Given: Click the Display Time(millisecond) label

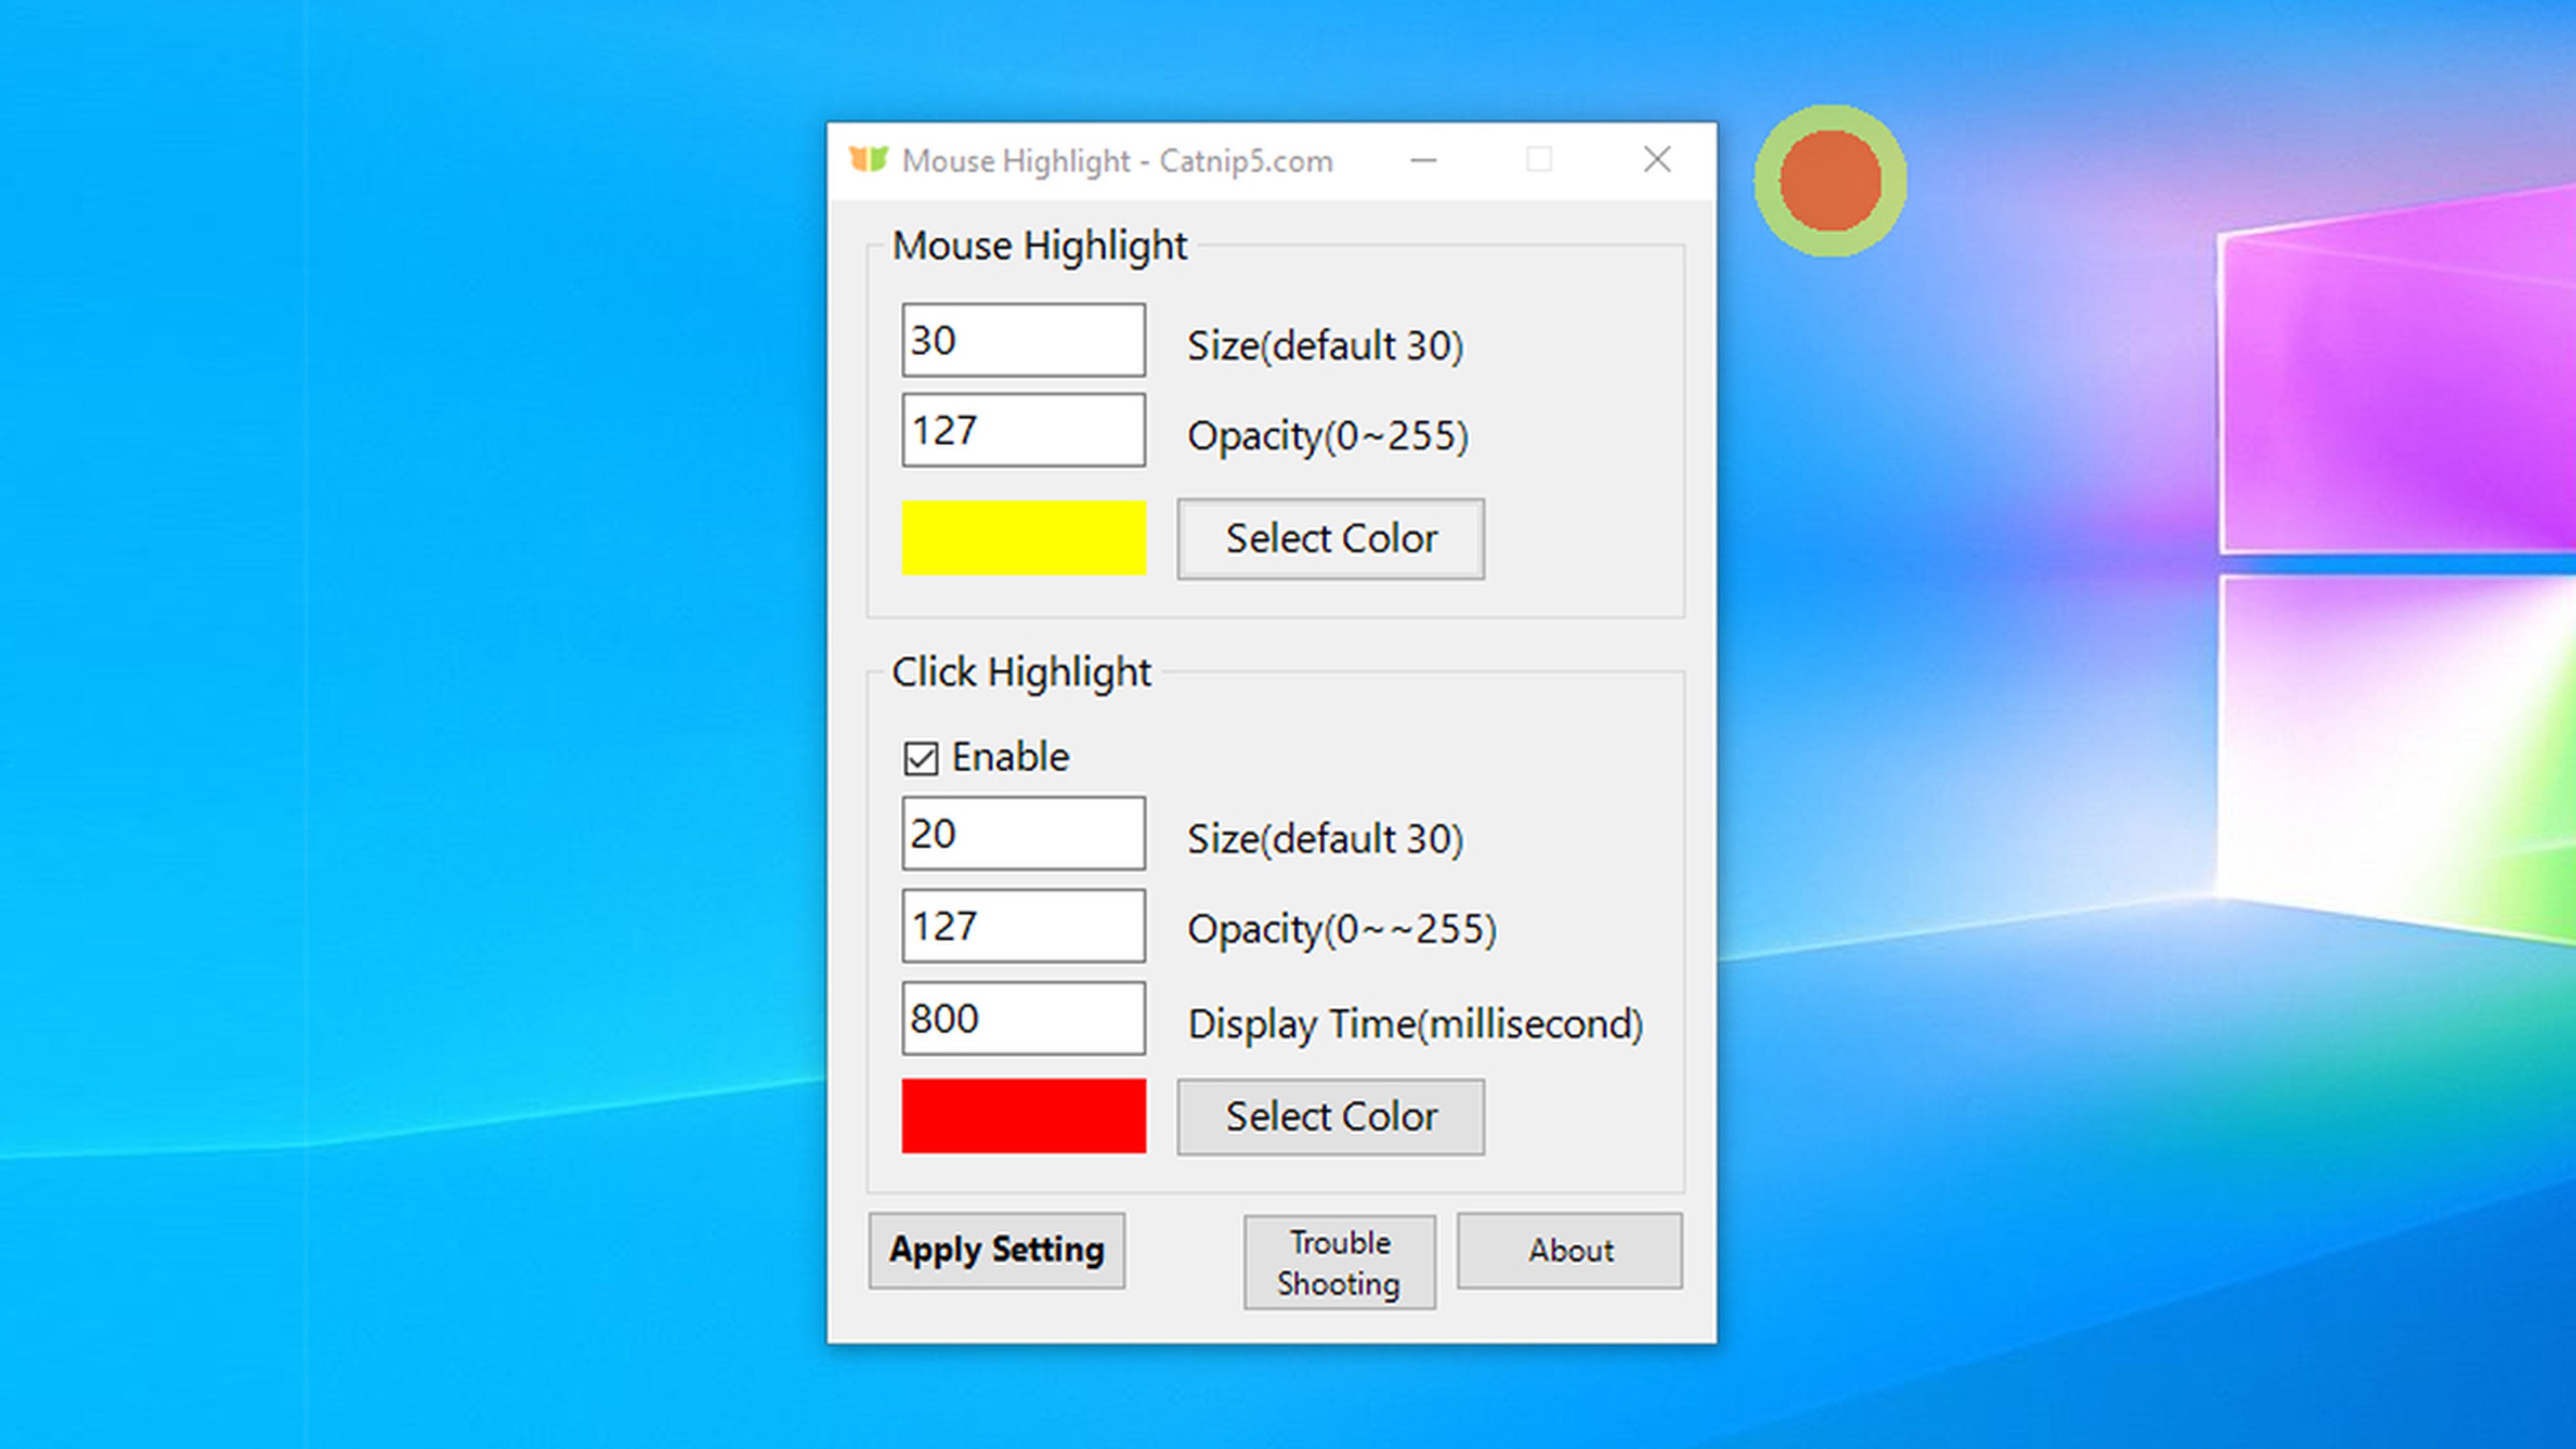Looking at the screenshot, I should pos(1415,1024).
